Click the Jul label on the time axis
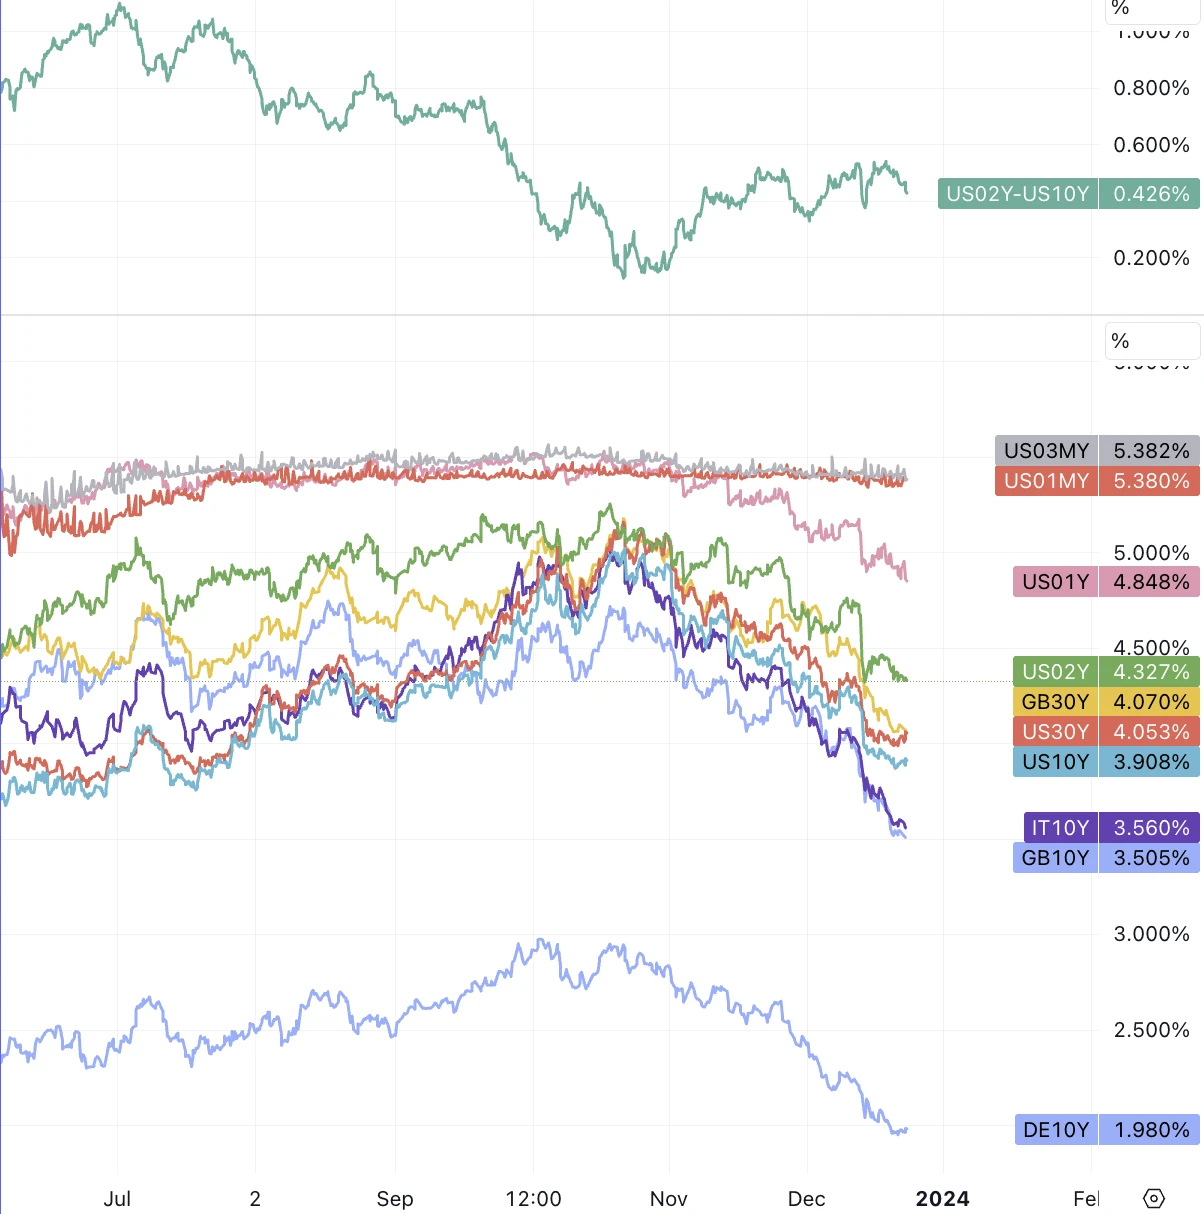 117,1198
